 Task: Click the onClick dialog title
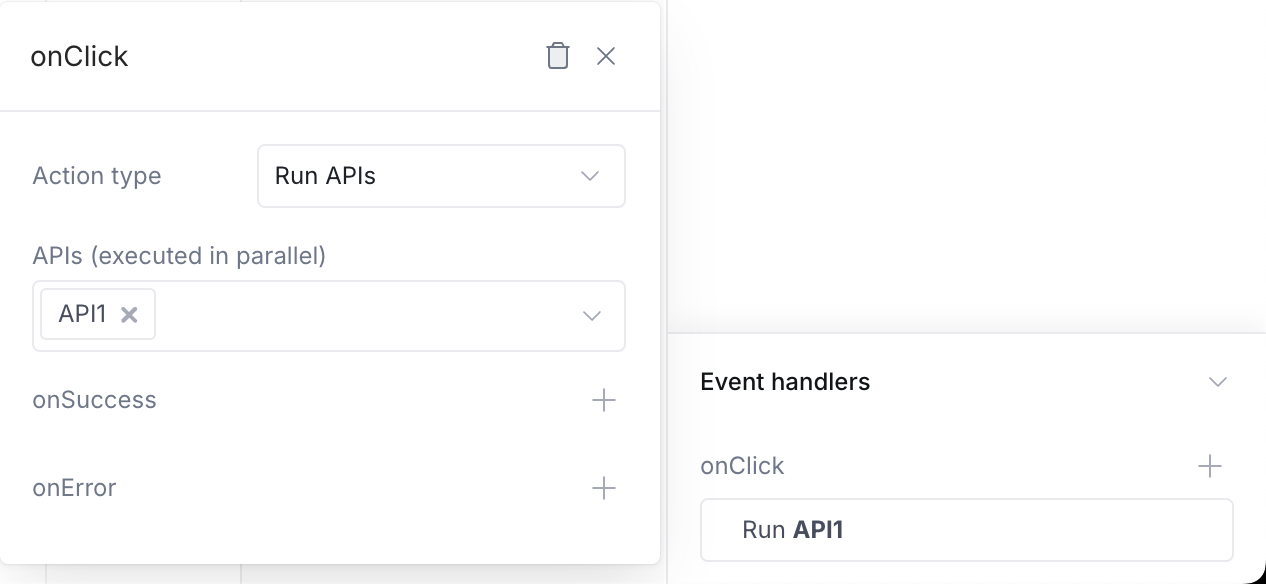click(x=79, y=56)
